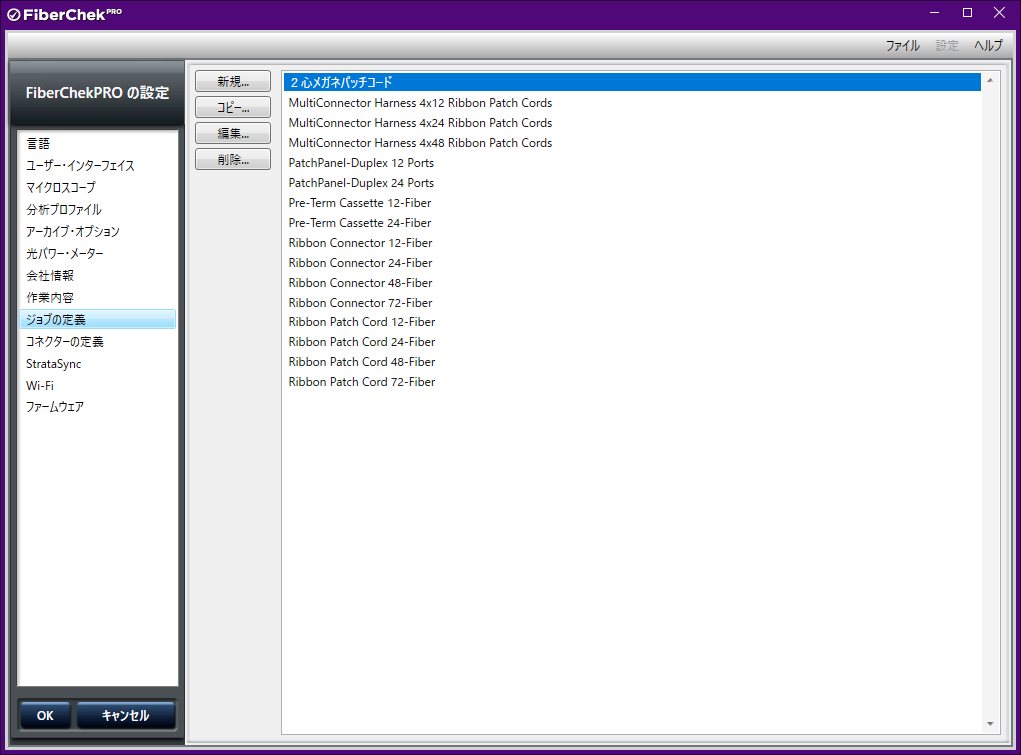Select アーカイブ・オプション in sidebar
The width and height of the screenshot is (1021, 755).
(x=98, y=232)
